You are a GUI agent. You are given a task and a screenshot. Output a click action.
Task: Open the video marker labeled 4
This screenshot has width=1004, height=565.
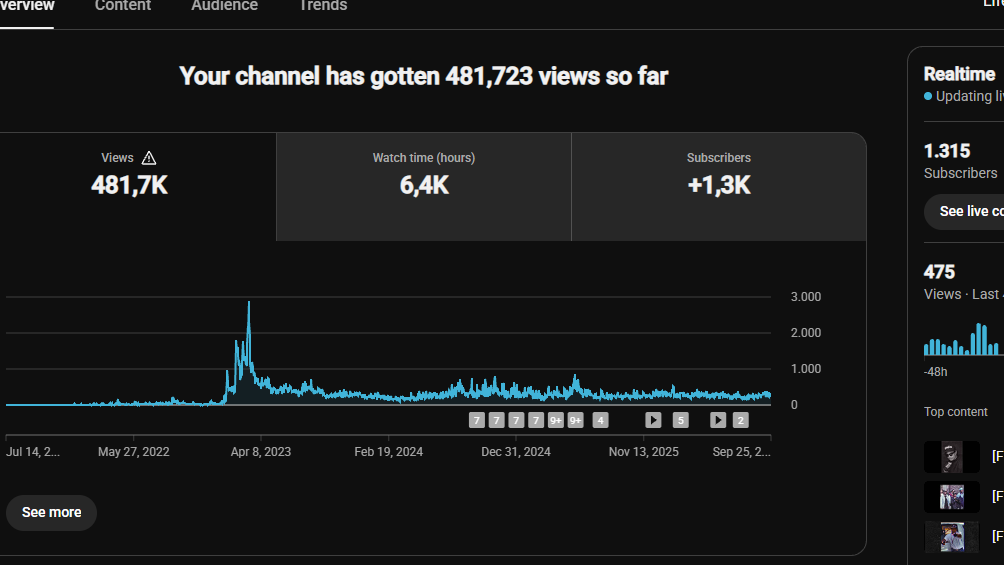click(600, 420)
